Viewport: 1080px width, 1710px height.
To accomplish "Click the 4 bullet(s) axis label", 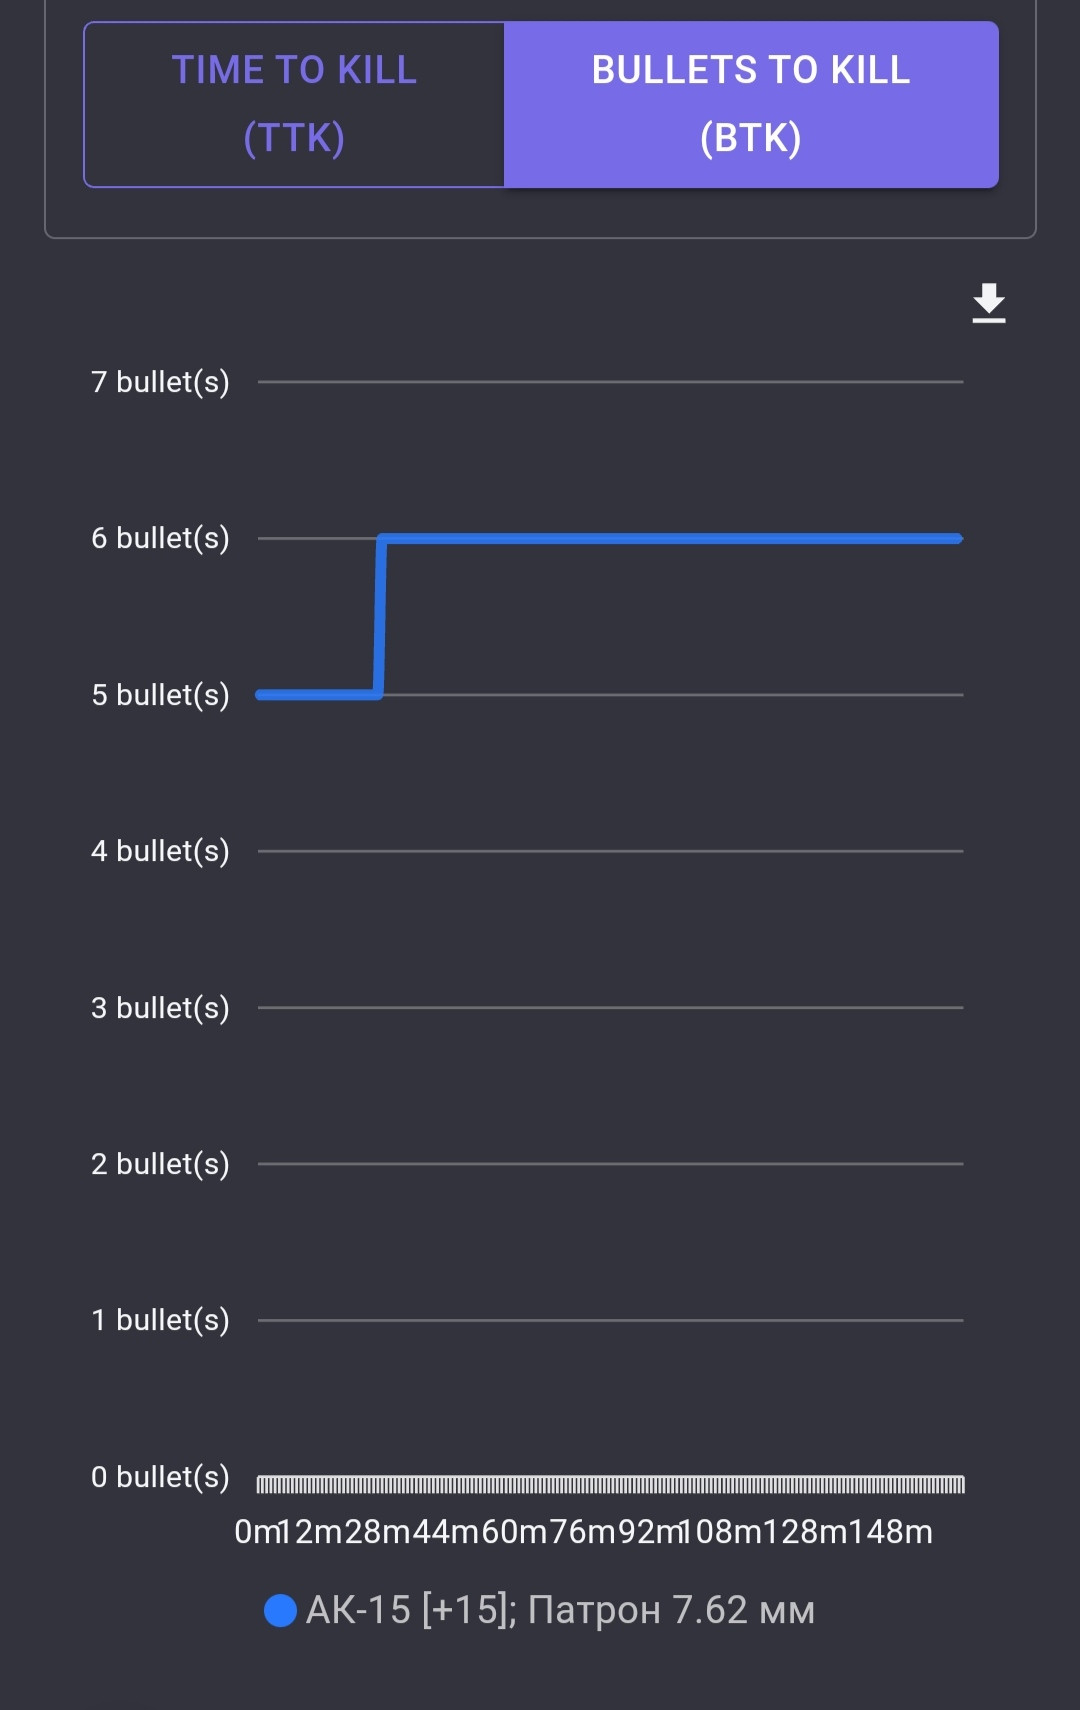I will click(x=160, y=851).
